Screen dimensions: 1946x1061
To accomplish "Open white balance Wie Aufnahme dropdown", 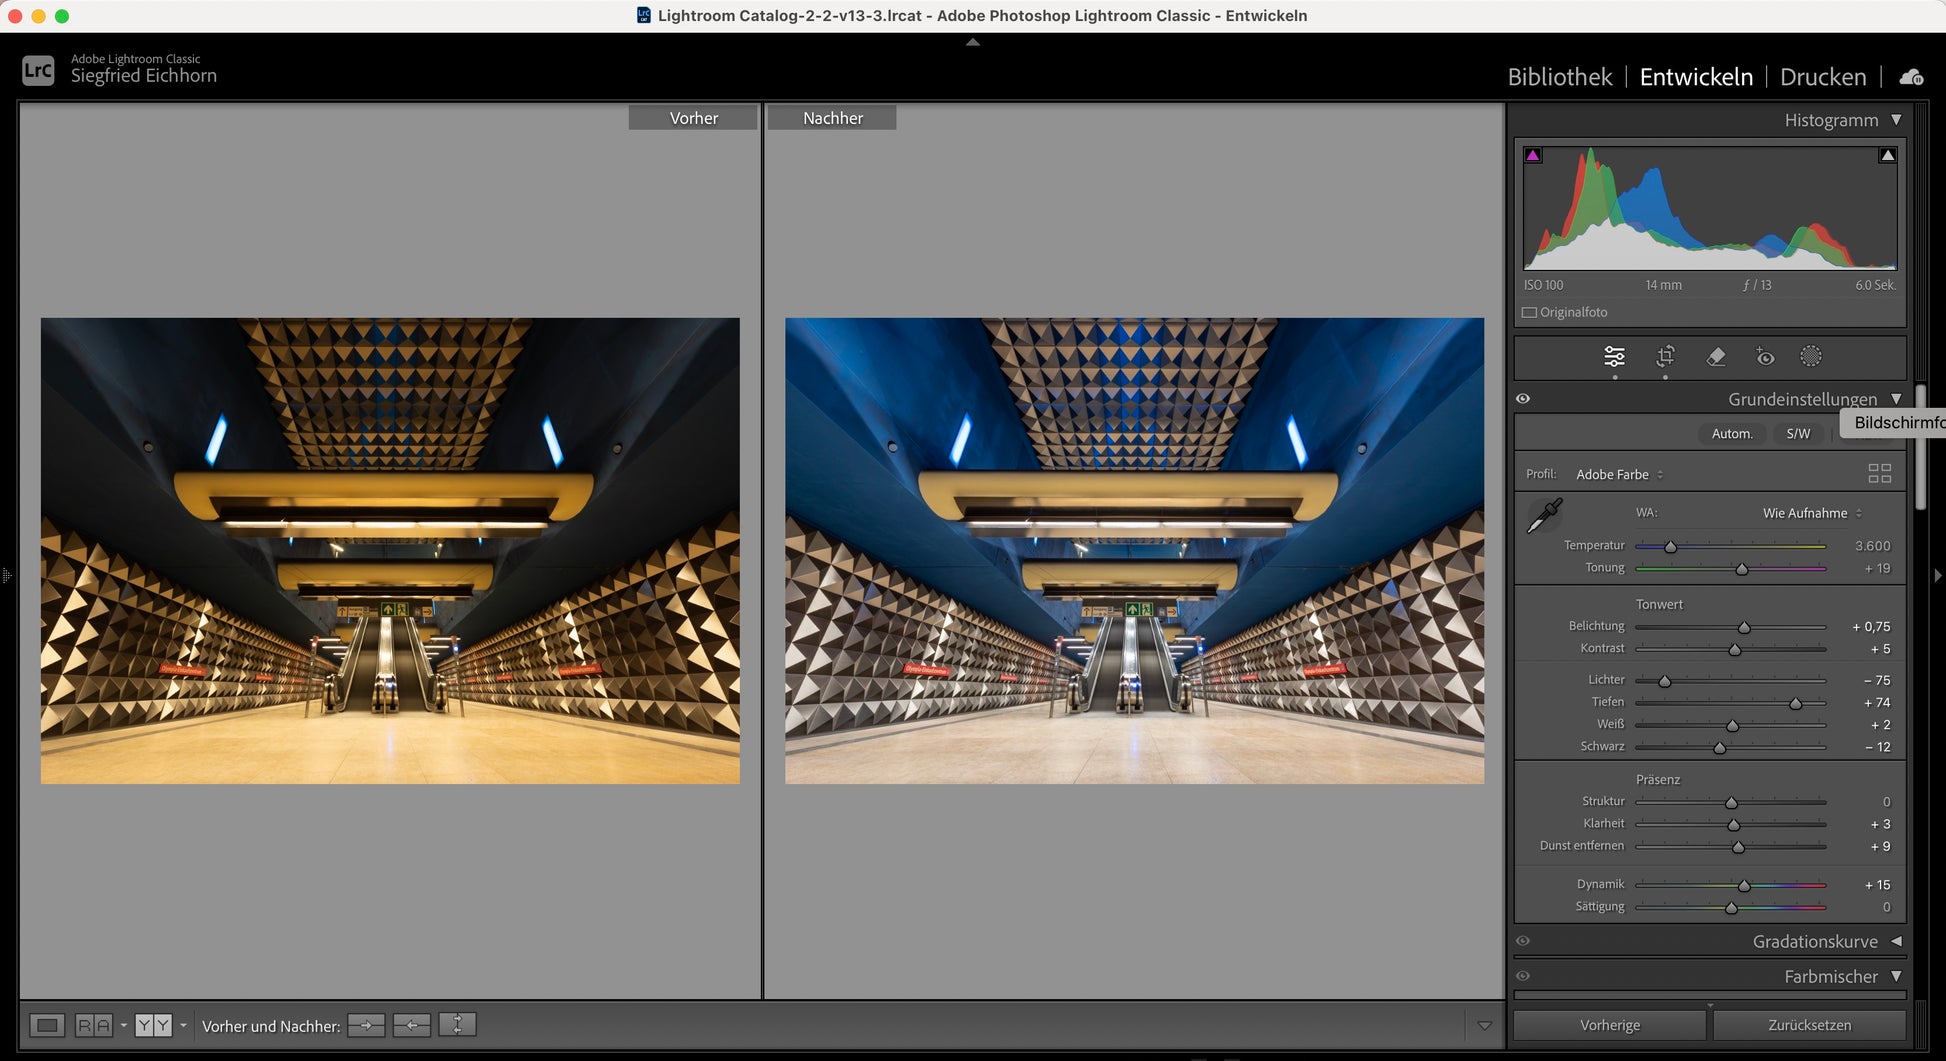I will click(1811, 513).
